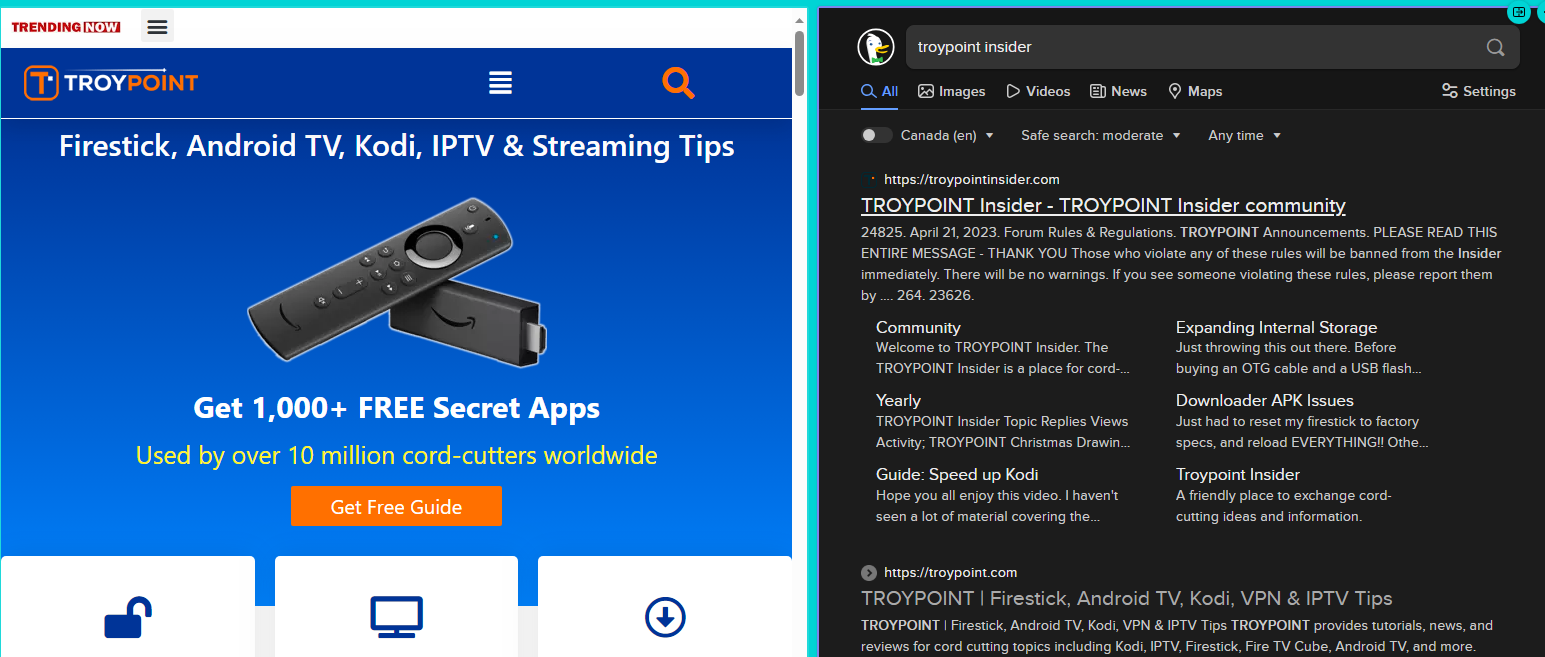This screenshot has height=657, width=1545.
Task: Select the All results tab
Action: 880,91
